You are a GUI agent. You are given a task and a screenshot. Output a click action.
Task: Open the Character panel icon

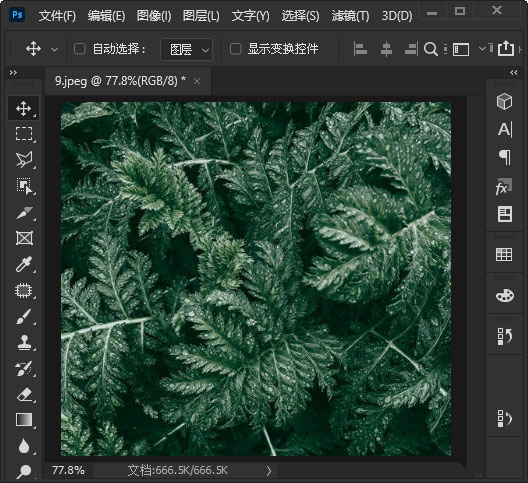tap(505, 129)
